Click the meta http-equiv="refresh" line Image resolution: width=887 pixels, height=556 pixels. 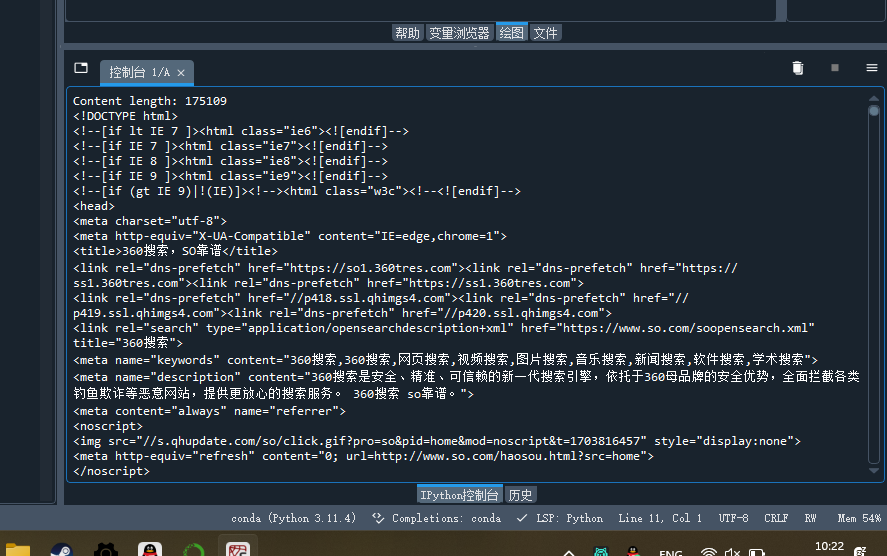(x=363, y=456)
